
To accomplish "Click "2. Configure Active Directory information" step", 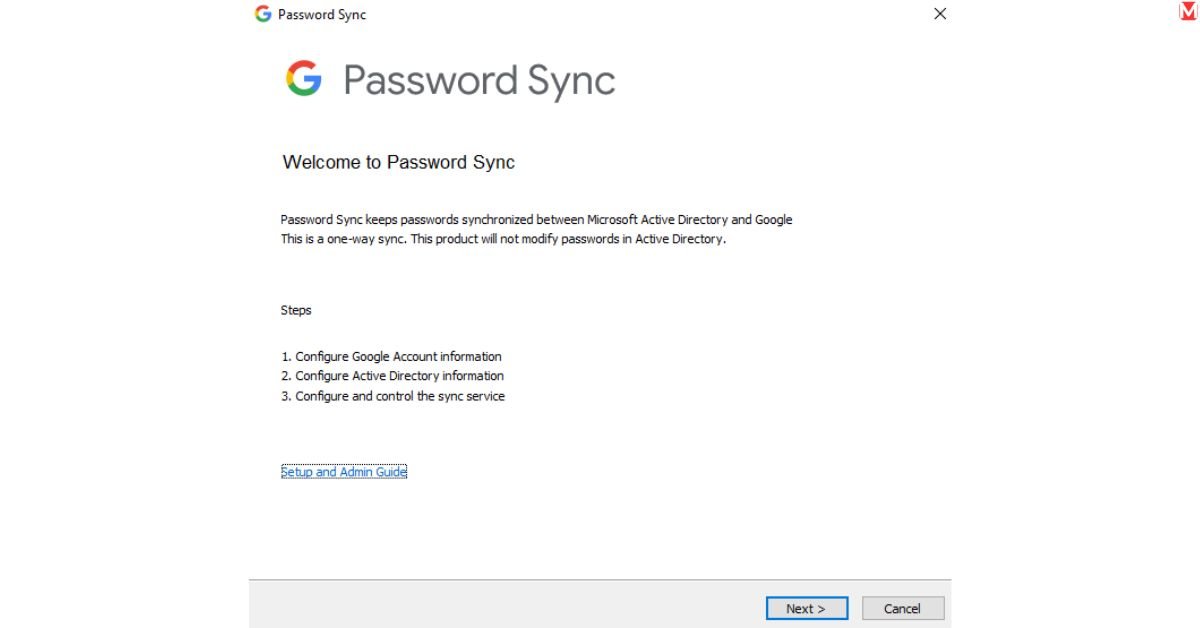I will (392, 376).
